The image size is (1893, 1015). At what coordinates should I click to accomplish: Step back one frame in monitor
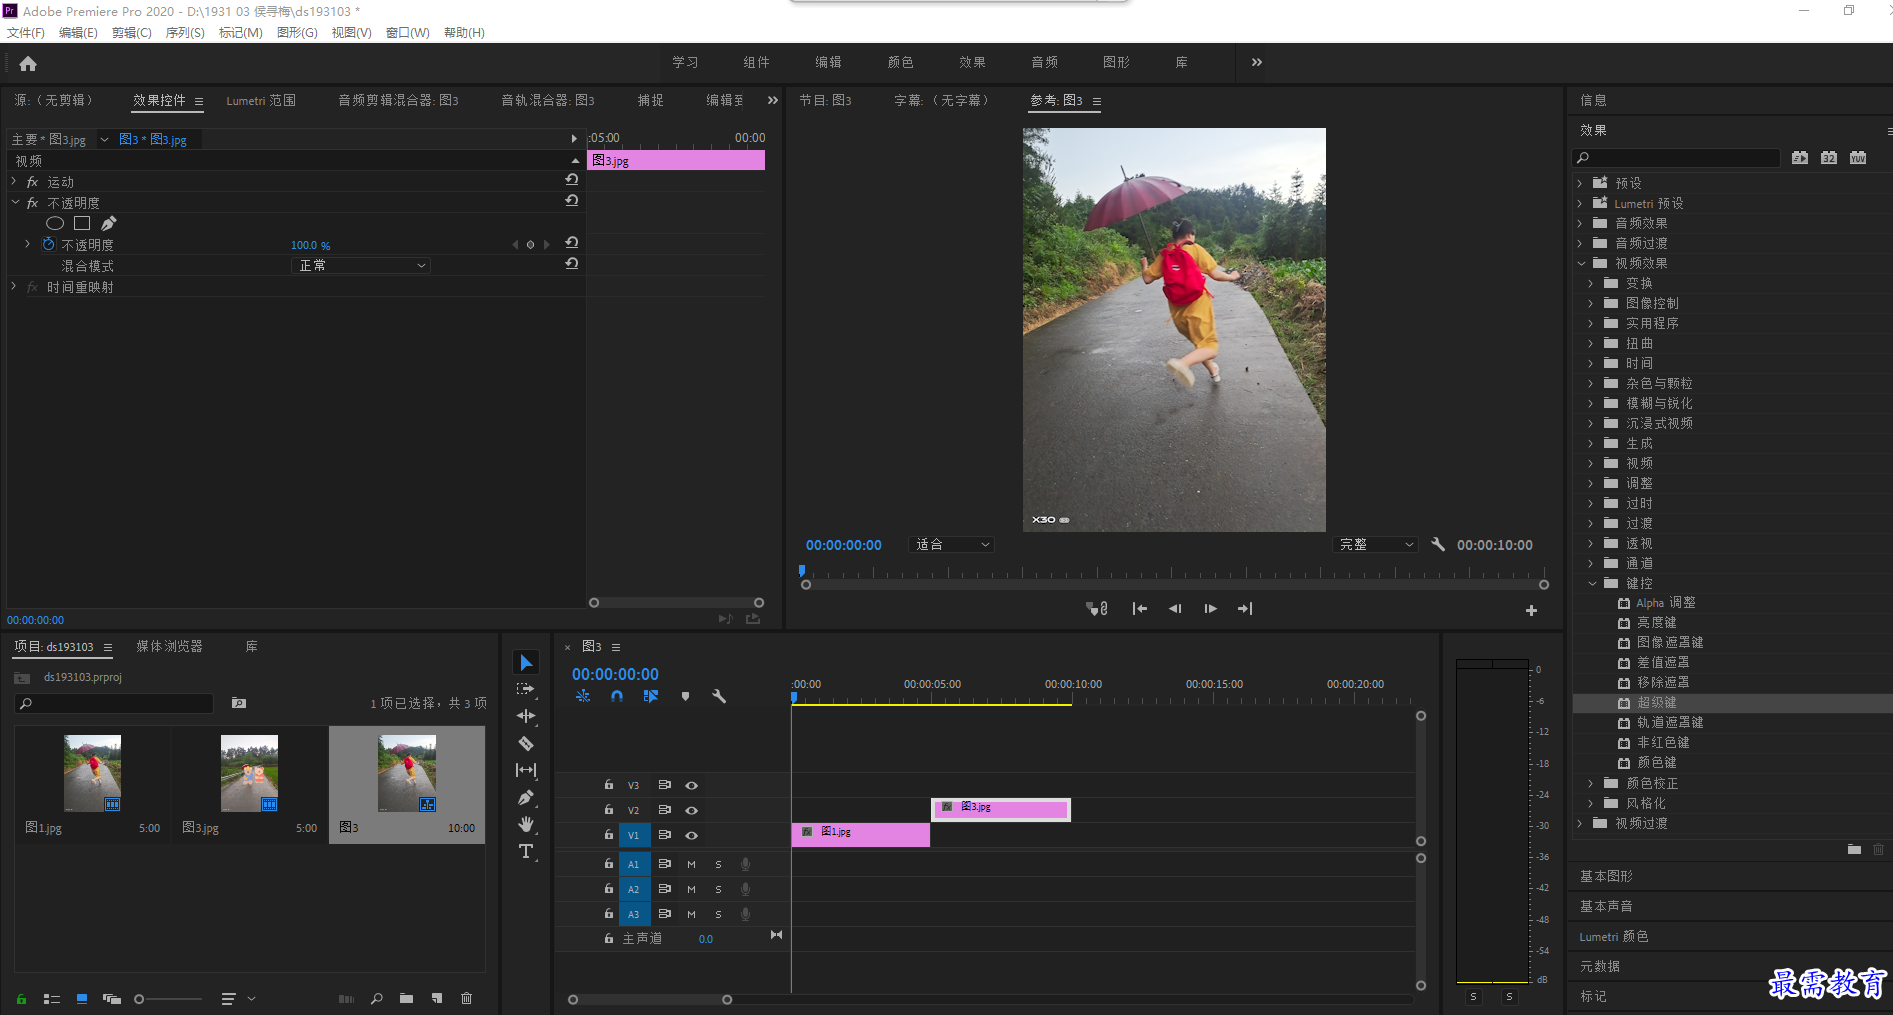click(x=1175, y=608)
